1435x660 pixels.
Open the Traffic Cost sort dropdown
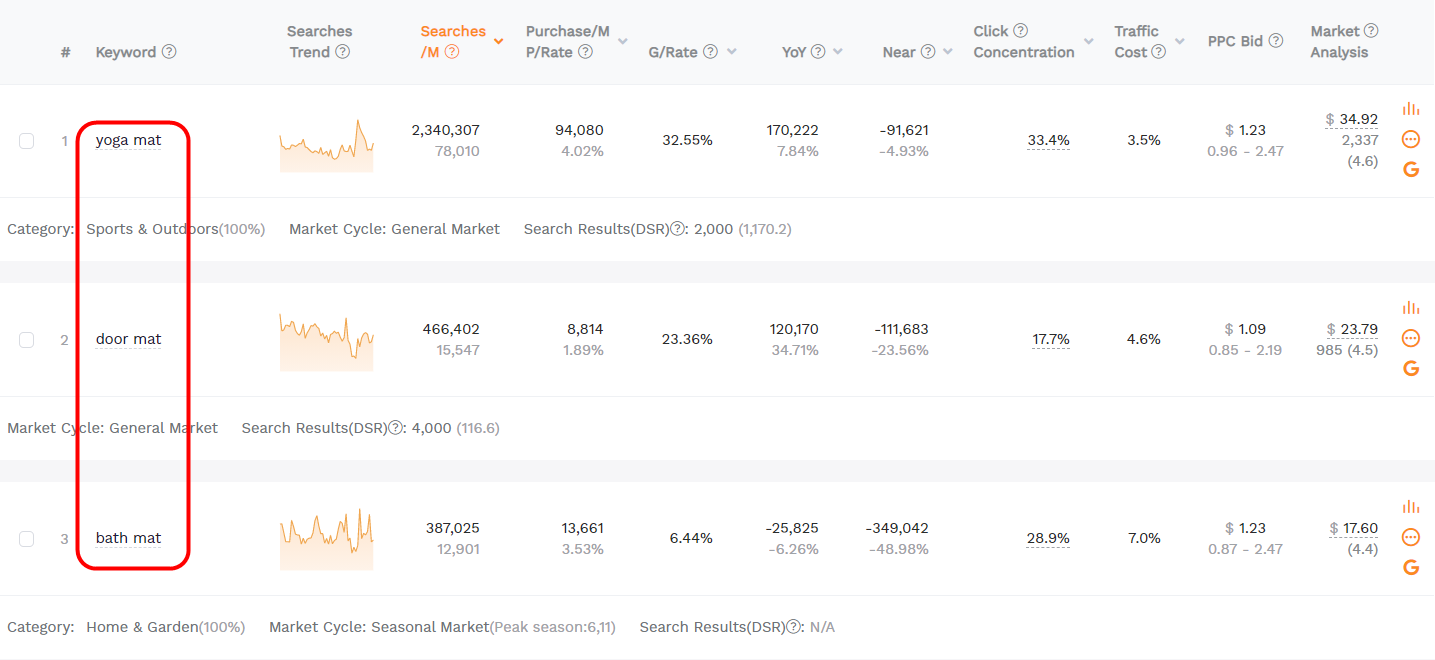point(1180,42)
